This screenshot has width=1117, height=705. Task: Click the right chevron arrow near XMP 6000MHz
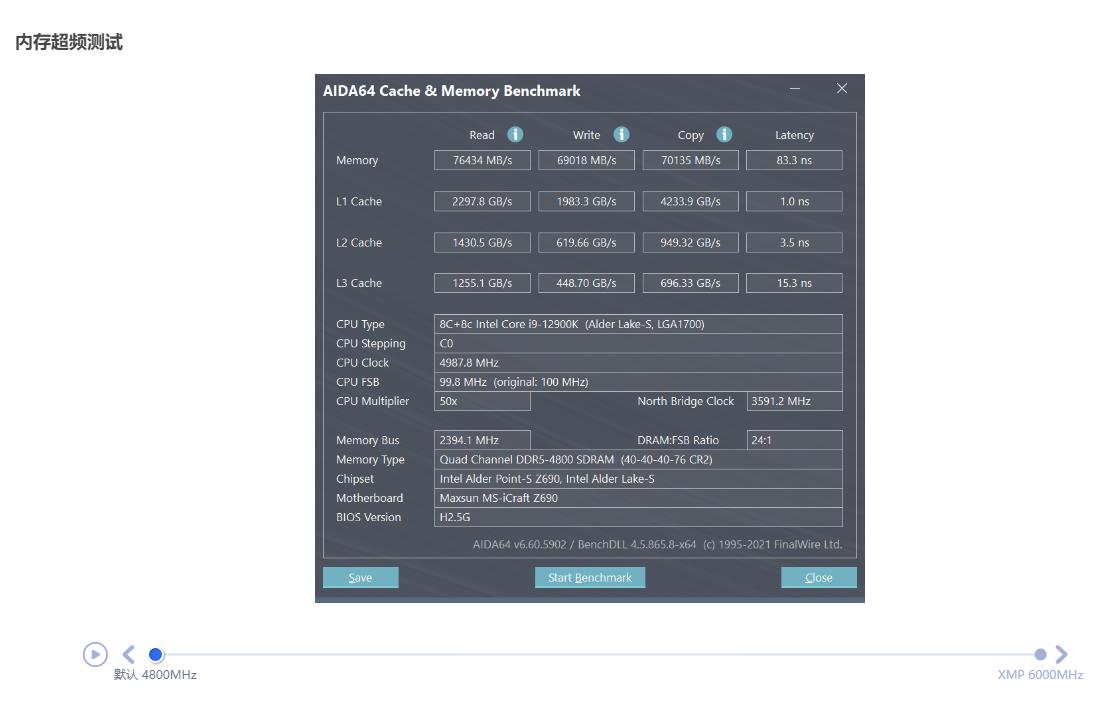click(x=1059, y=652)
